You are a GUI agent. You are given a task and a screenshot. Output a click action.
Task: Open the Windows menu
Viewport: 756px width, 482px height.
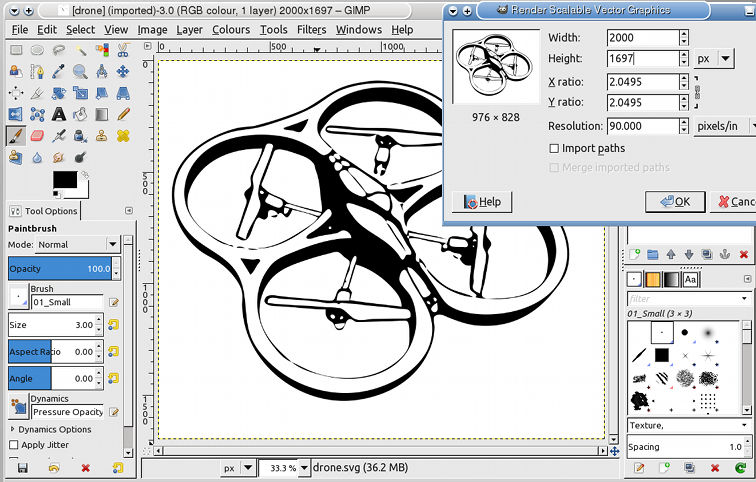tap(359, 30)
